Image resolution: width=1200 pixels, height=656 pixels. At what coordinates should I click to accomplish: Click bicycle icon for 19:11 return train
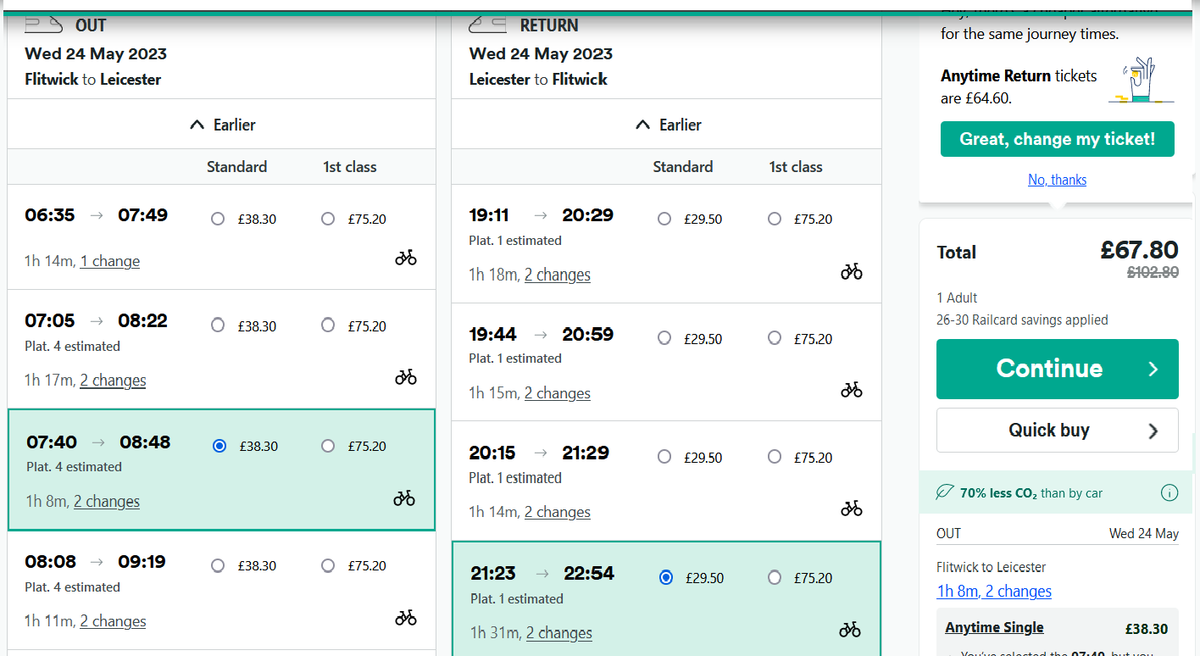tap(851, 271)
